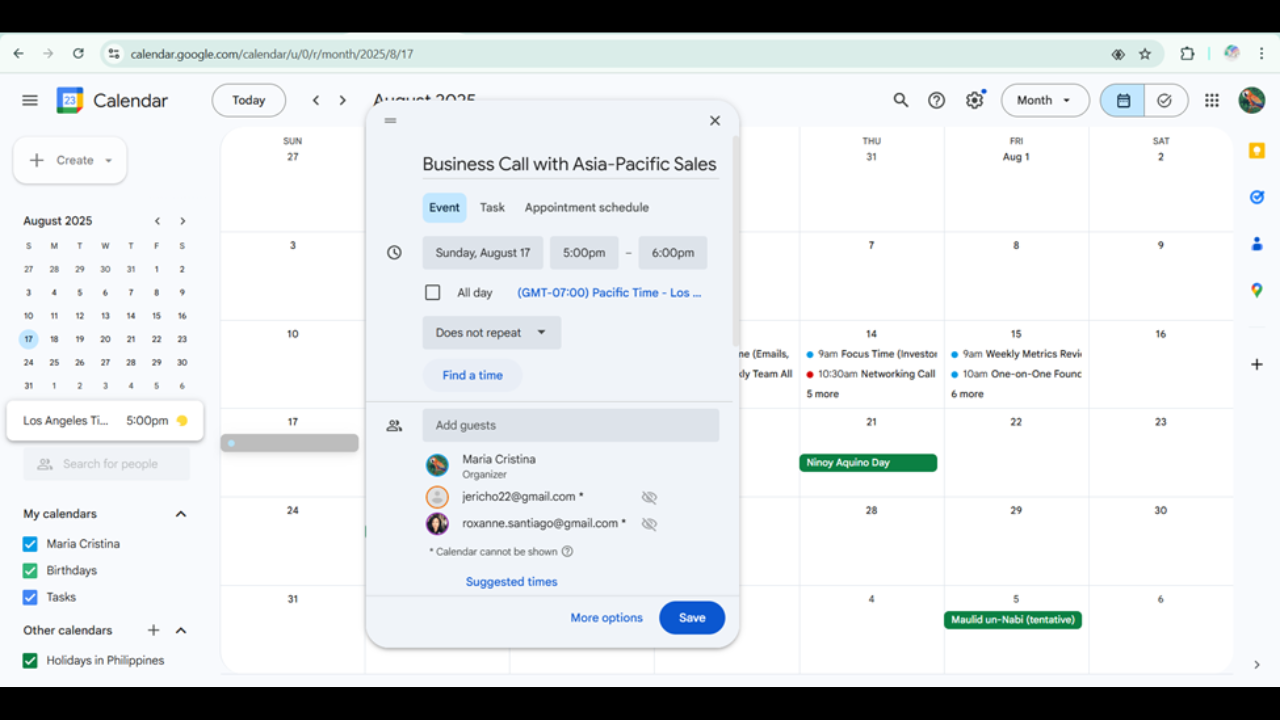The width and height of the screenshot is (1280, 720).
Task: Add another calendar with the plus icon
Action: (154, 630)
